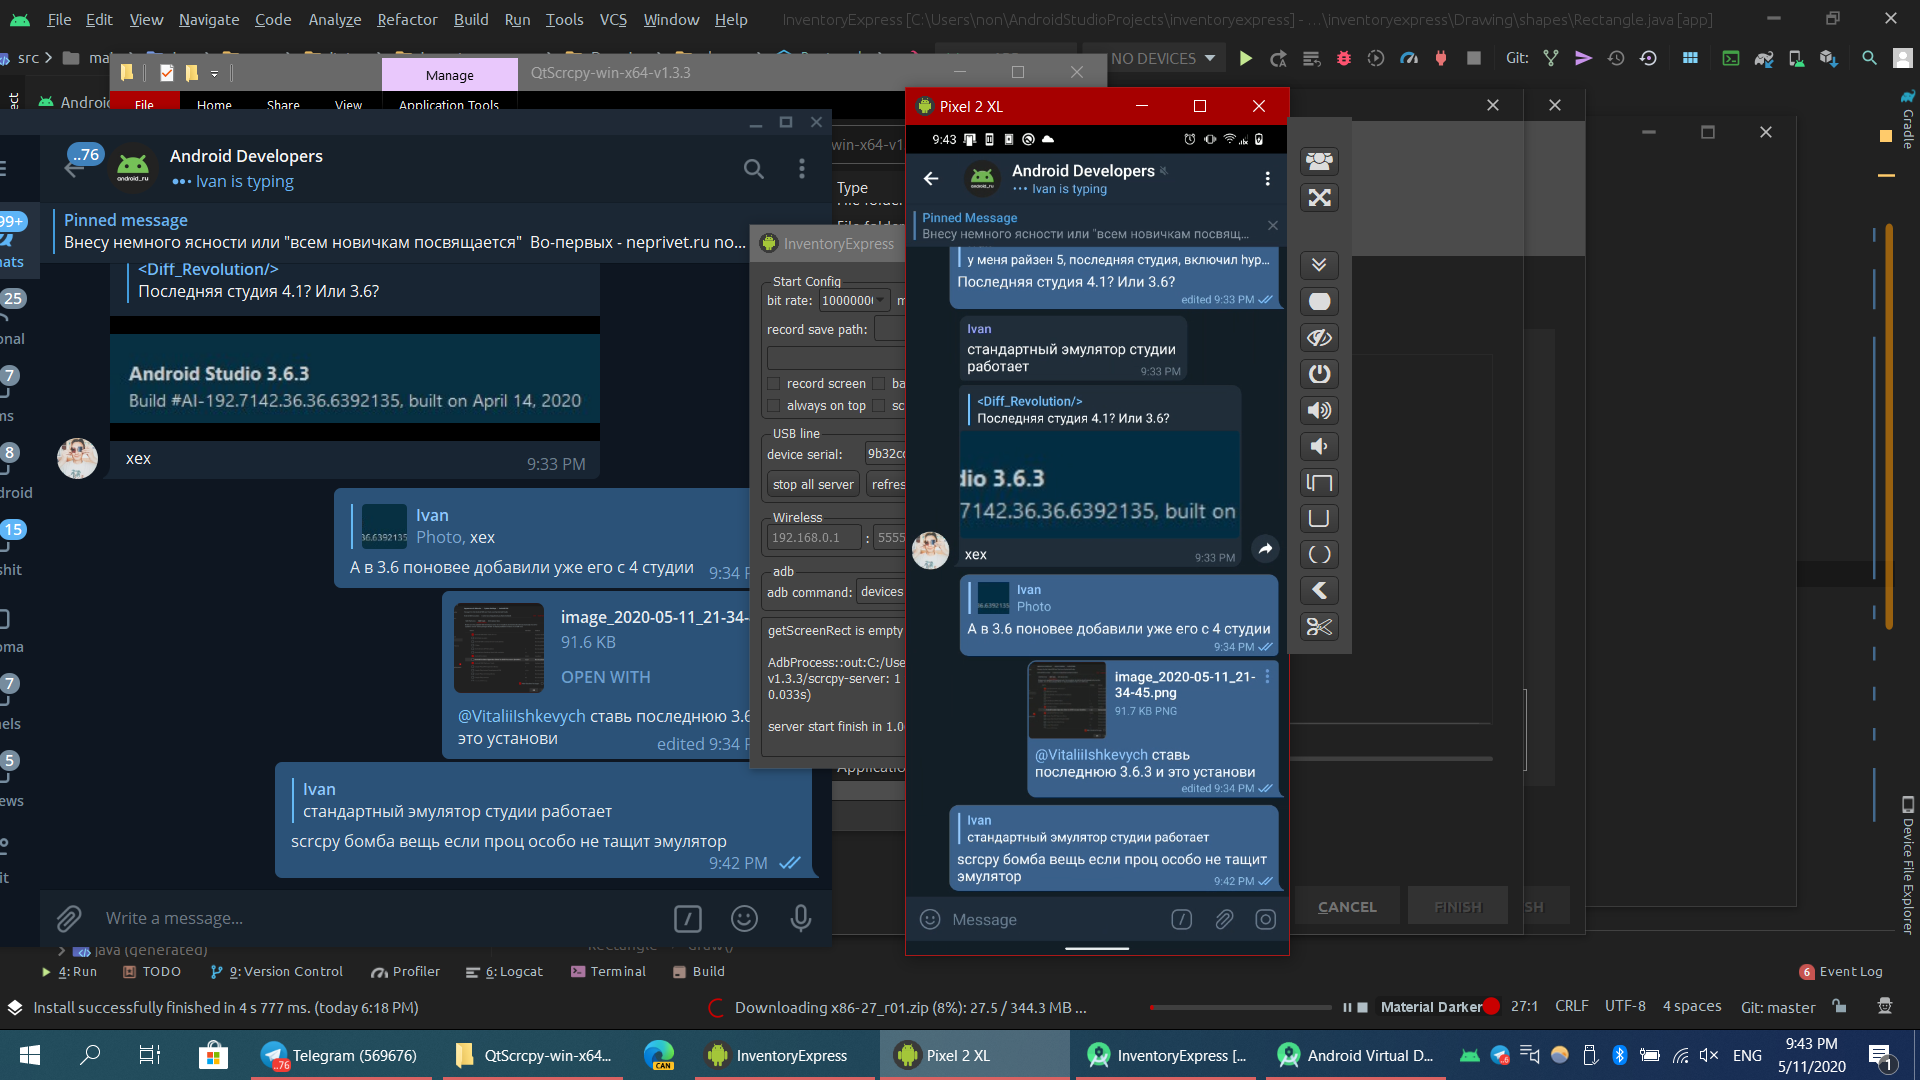Toggle scrcpy screen-off crossed eye button
The height and width of the screenshot is (1080, 1920).
point(1319,338)
